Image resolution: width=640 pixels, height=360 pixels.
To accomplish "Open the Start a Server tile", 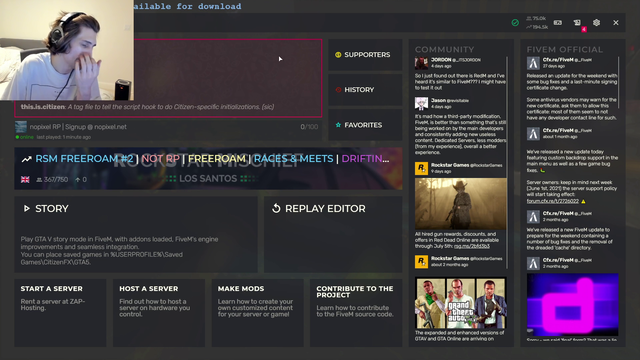I will [x=60, y=313].
